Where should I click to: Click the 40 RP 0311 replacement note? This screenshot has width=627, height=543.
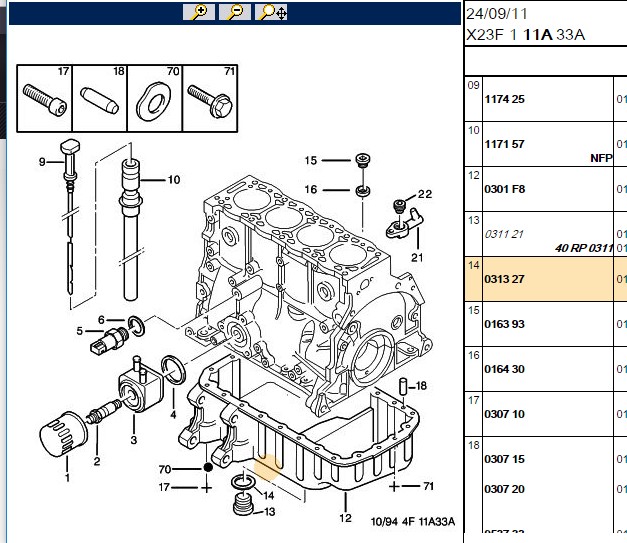tap(584, 248)
